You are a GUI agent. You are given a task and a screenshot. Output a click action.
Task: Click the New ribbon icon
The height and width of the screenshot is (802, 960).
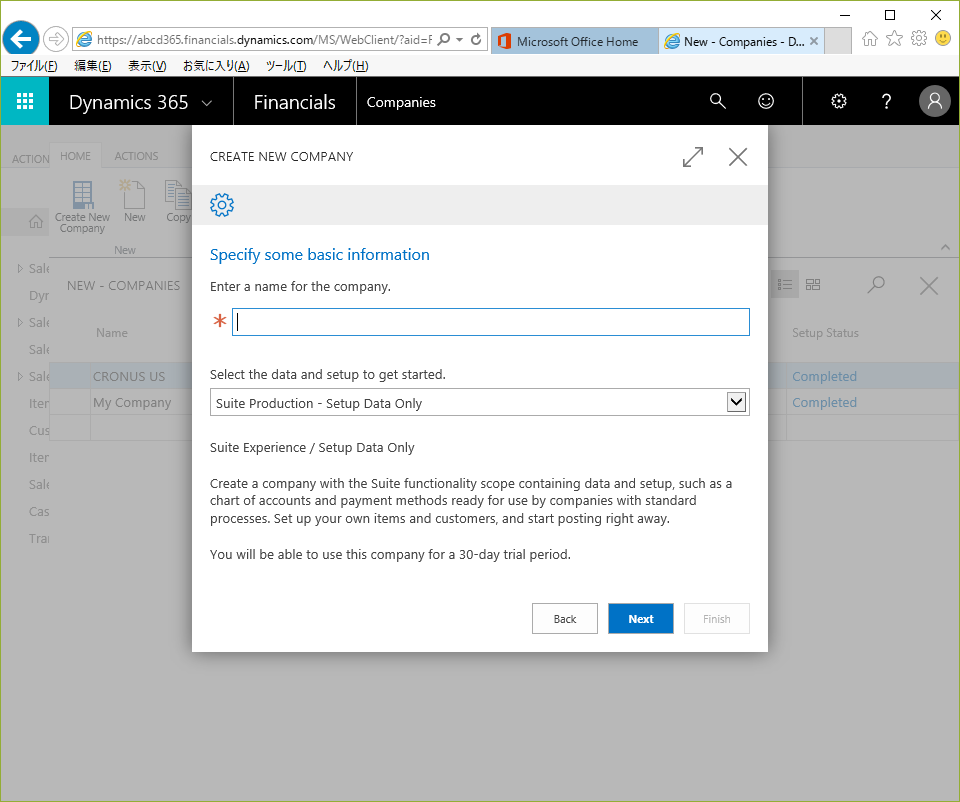pos(134,201)
